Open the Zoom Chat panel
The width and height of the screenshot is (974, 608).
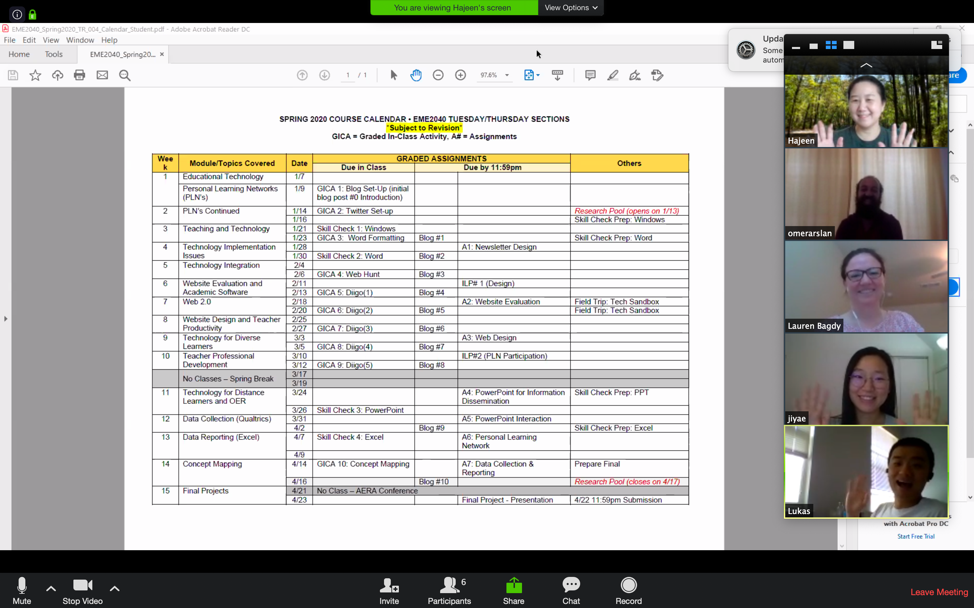pyautogui.click(x=571, y=590)
